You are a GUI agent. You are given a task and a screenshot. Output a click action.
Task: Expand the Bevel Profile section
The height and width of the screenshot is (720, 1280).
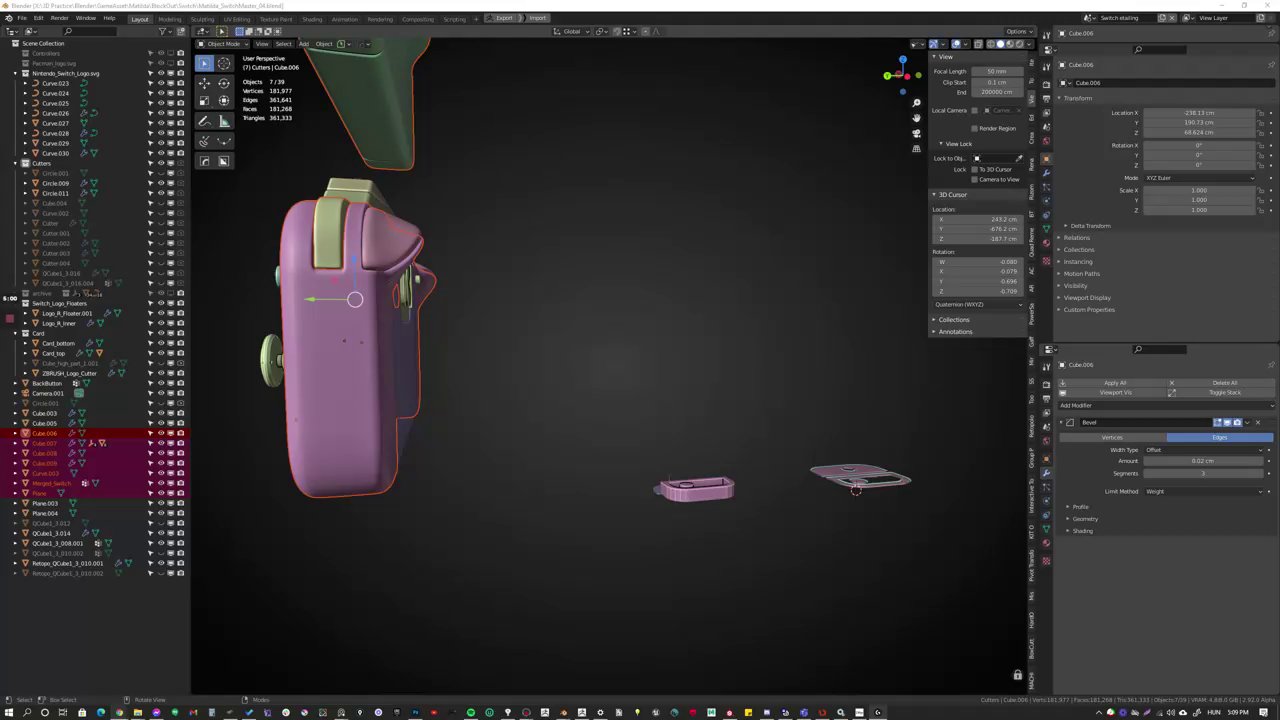[x=1080, y=507]
